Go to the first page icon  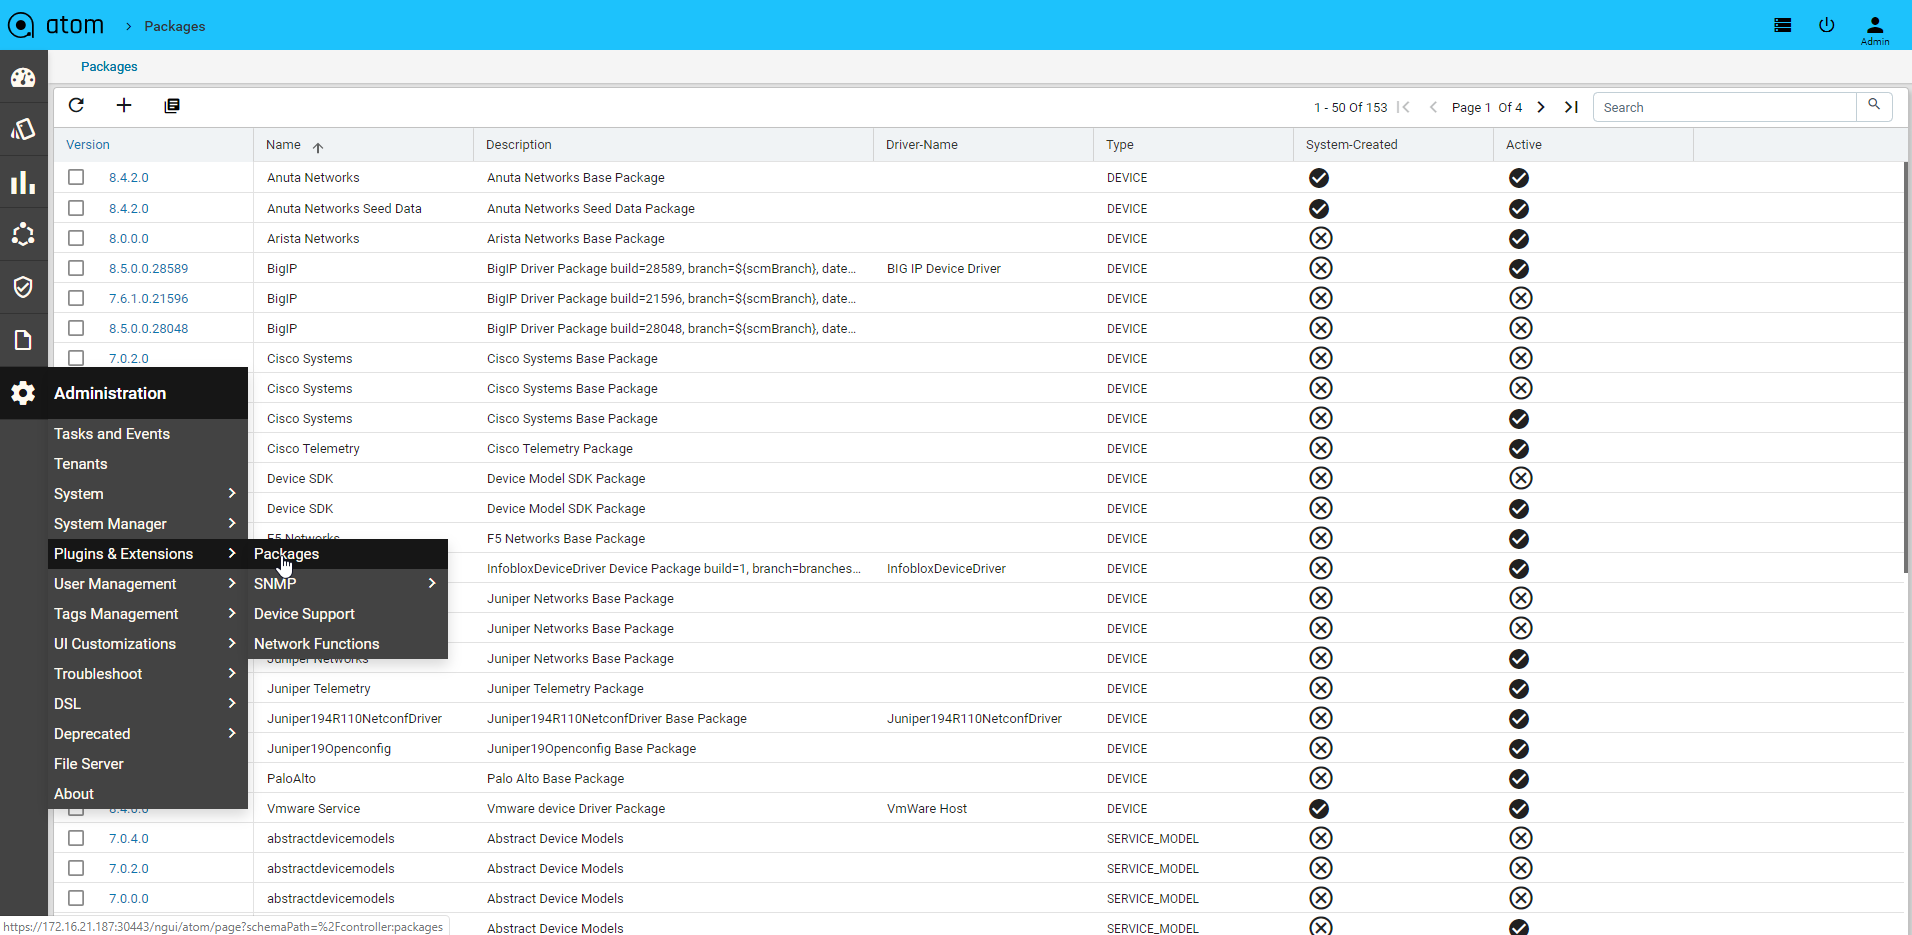point(1404,107)
